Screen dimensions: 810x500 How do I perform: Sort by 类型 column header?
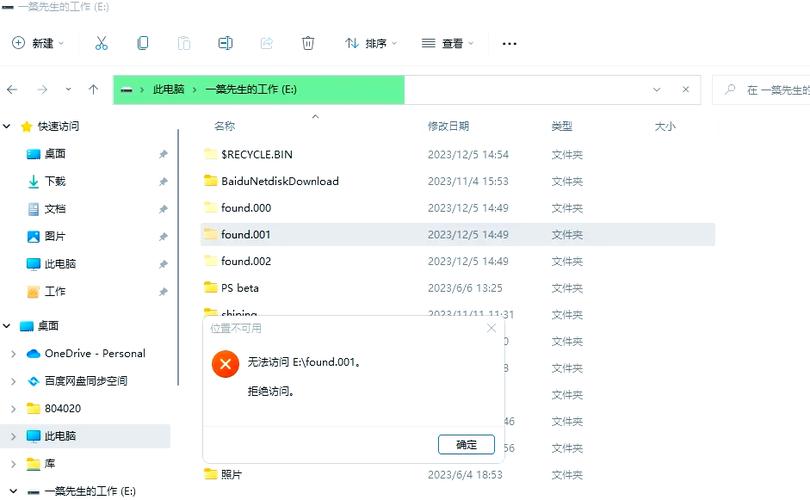coord(562,126)
